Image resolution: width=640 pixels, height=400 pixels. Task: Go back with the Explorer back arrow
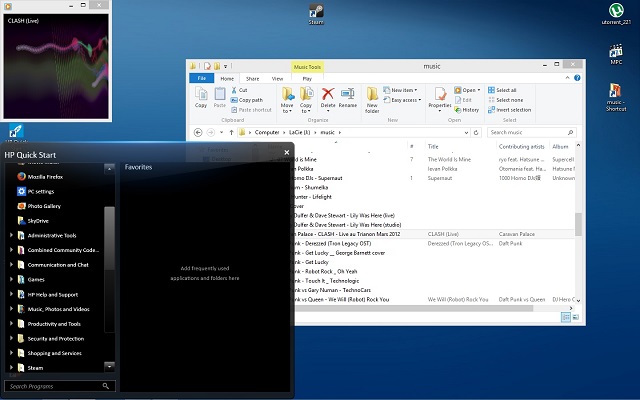(198, 132)
